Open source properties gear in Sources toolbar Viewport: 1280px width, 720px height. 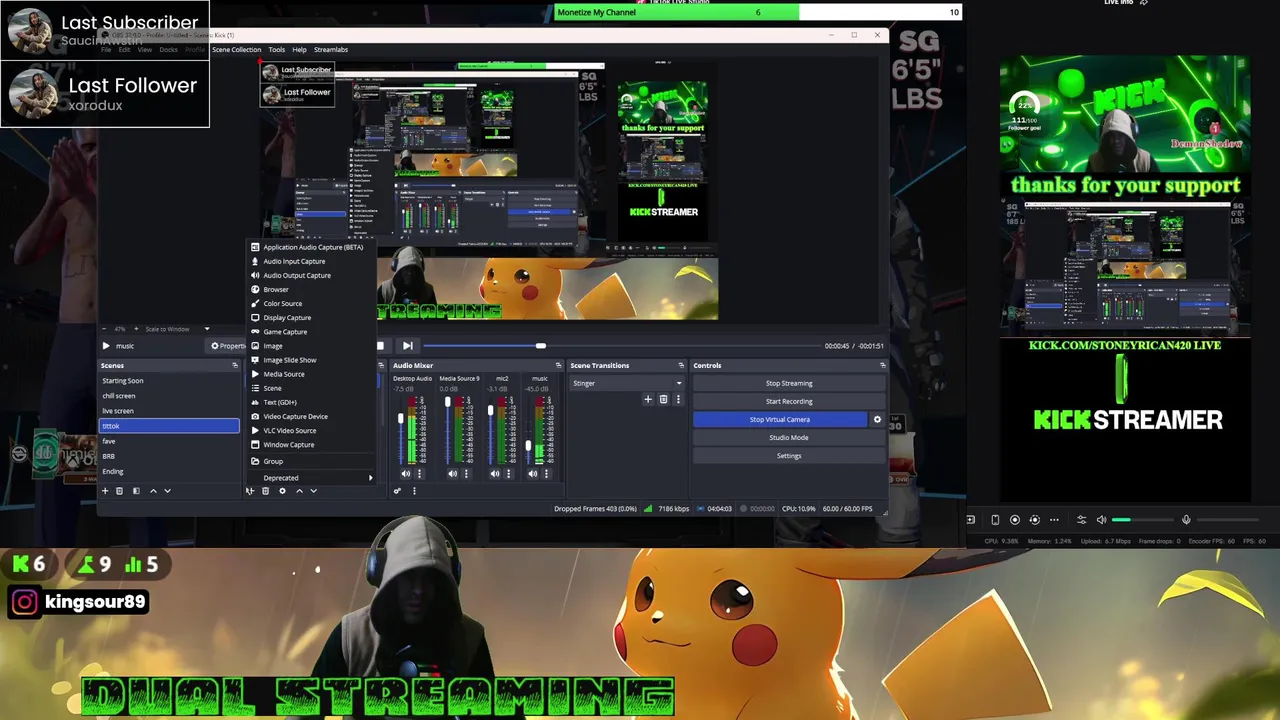282,491
